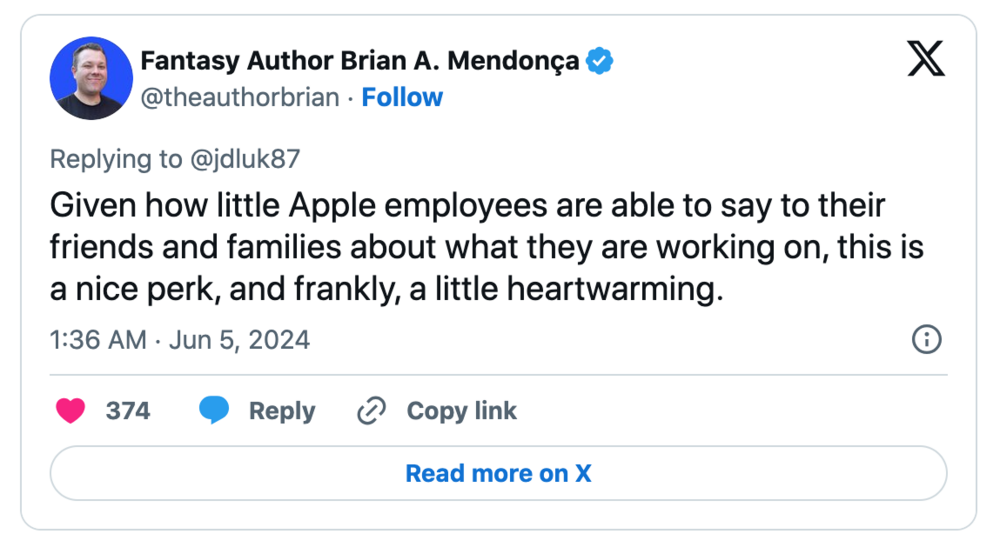Open the display name Fantasy Author Brian A. Mendonça
Screen dimensions: 1000x554
tap(359, 61)
